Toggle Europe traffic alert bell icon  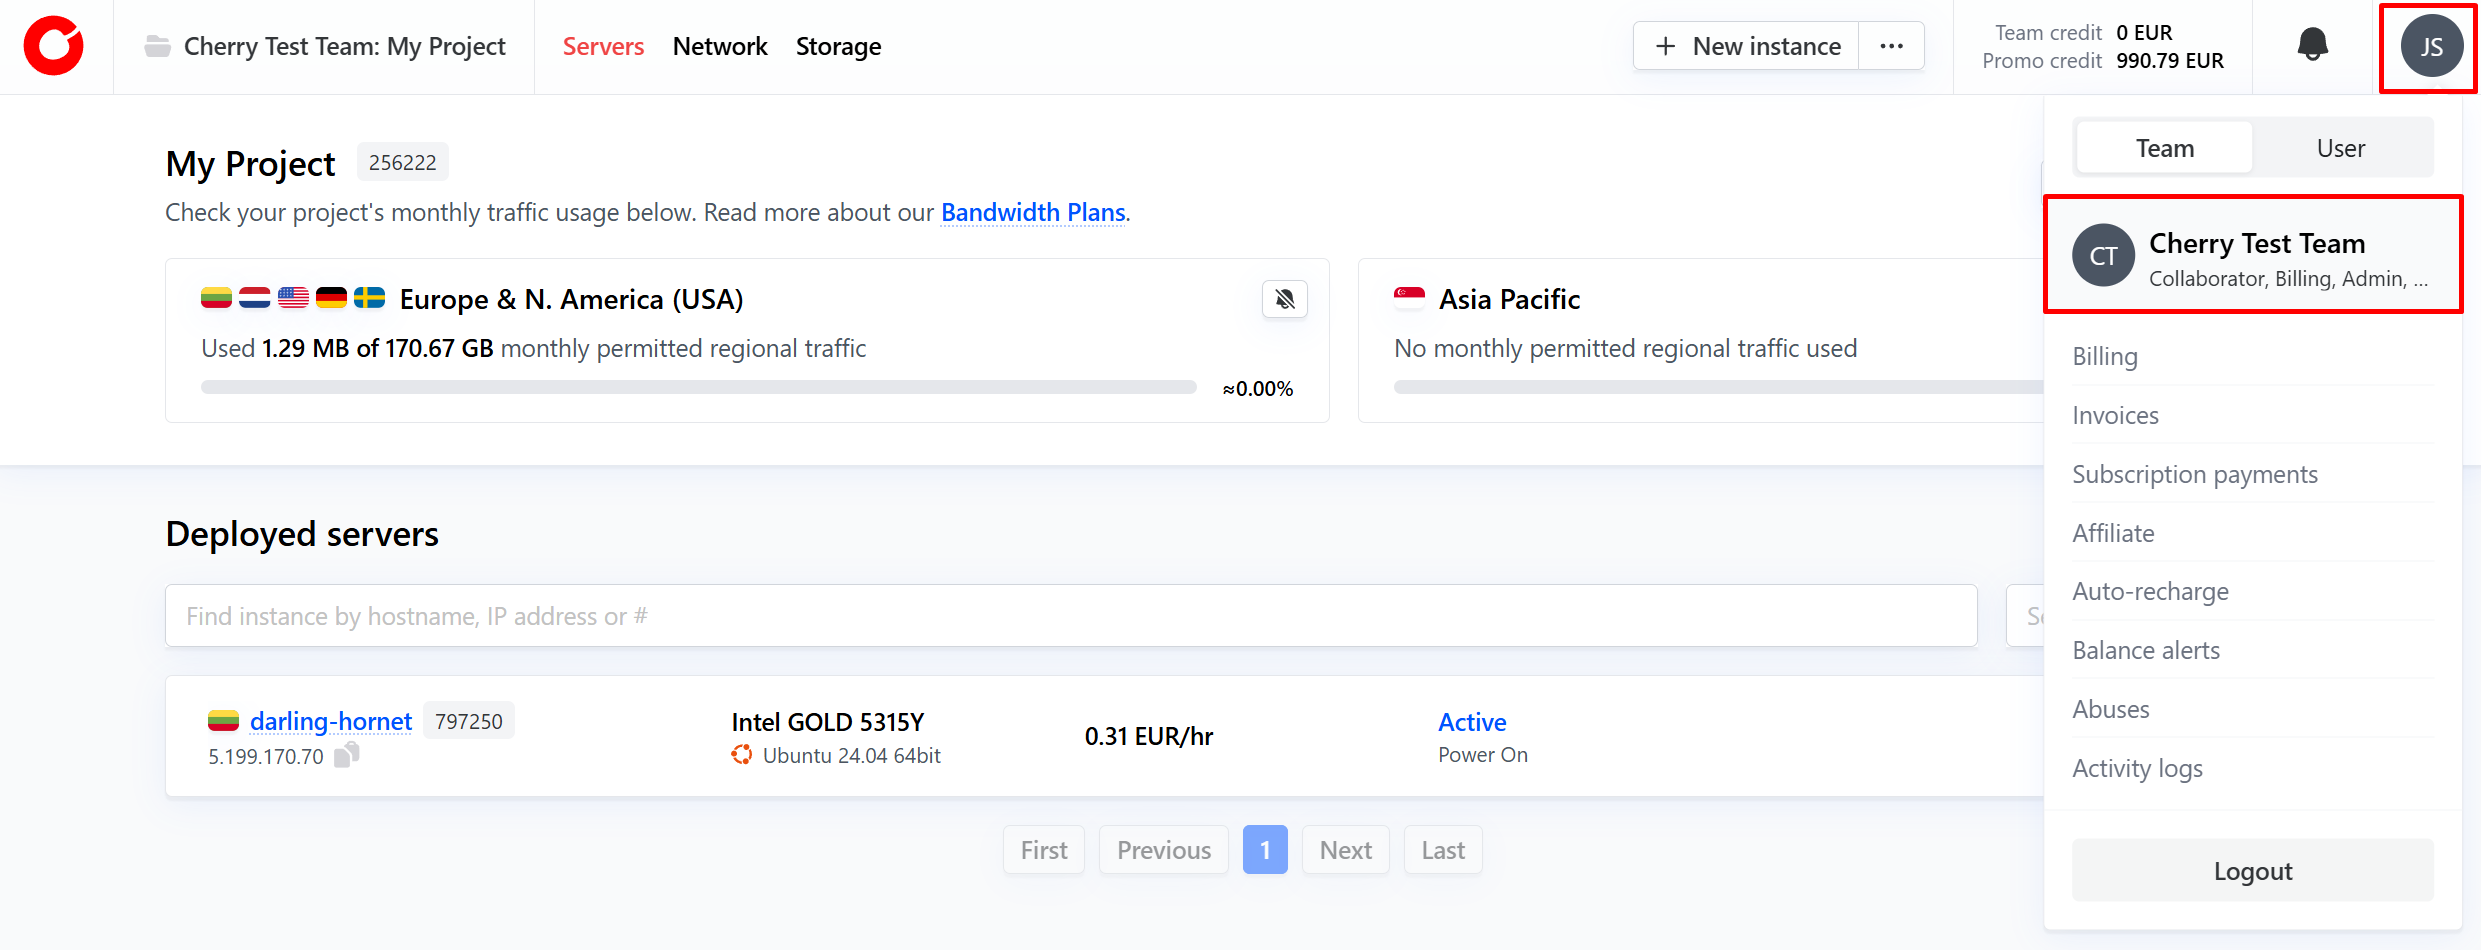point(1284,299)
